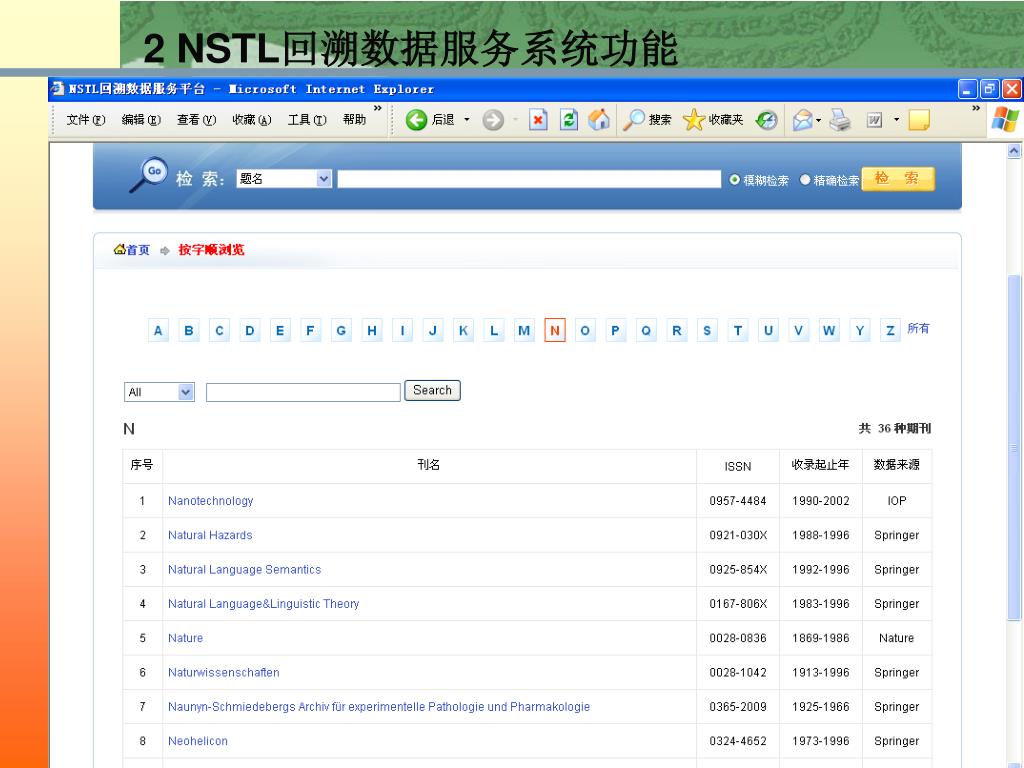Screen dimensions: 1024x768
Task: Click the History toolbar icon
Action: [766, 120]
